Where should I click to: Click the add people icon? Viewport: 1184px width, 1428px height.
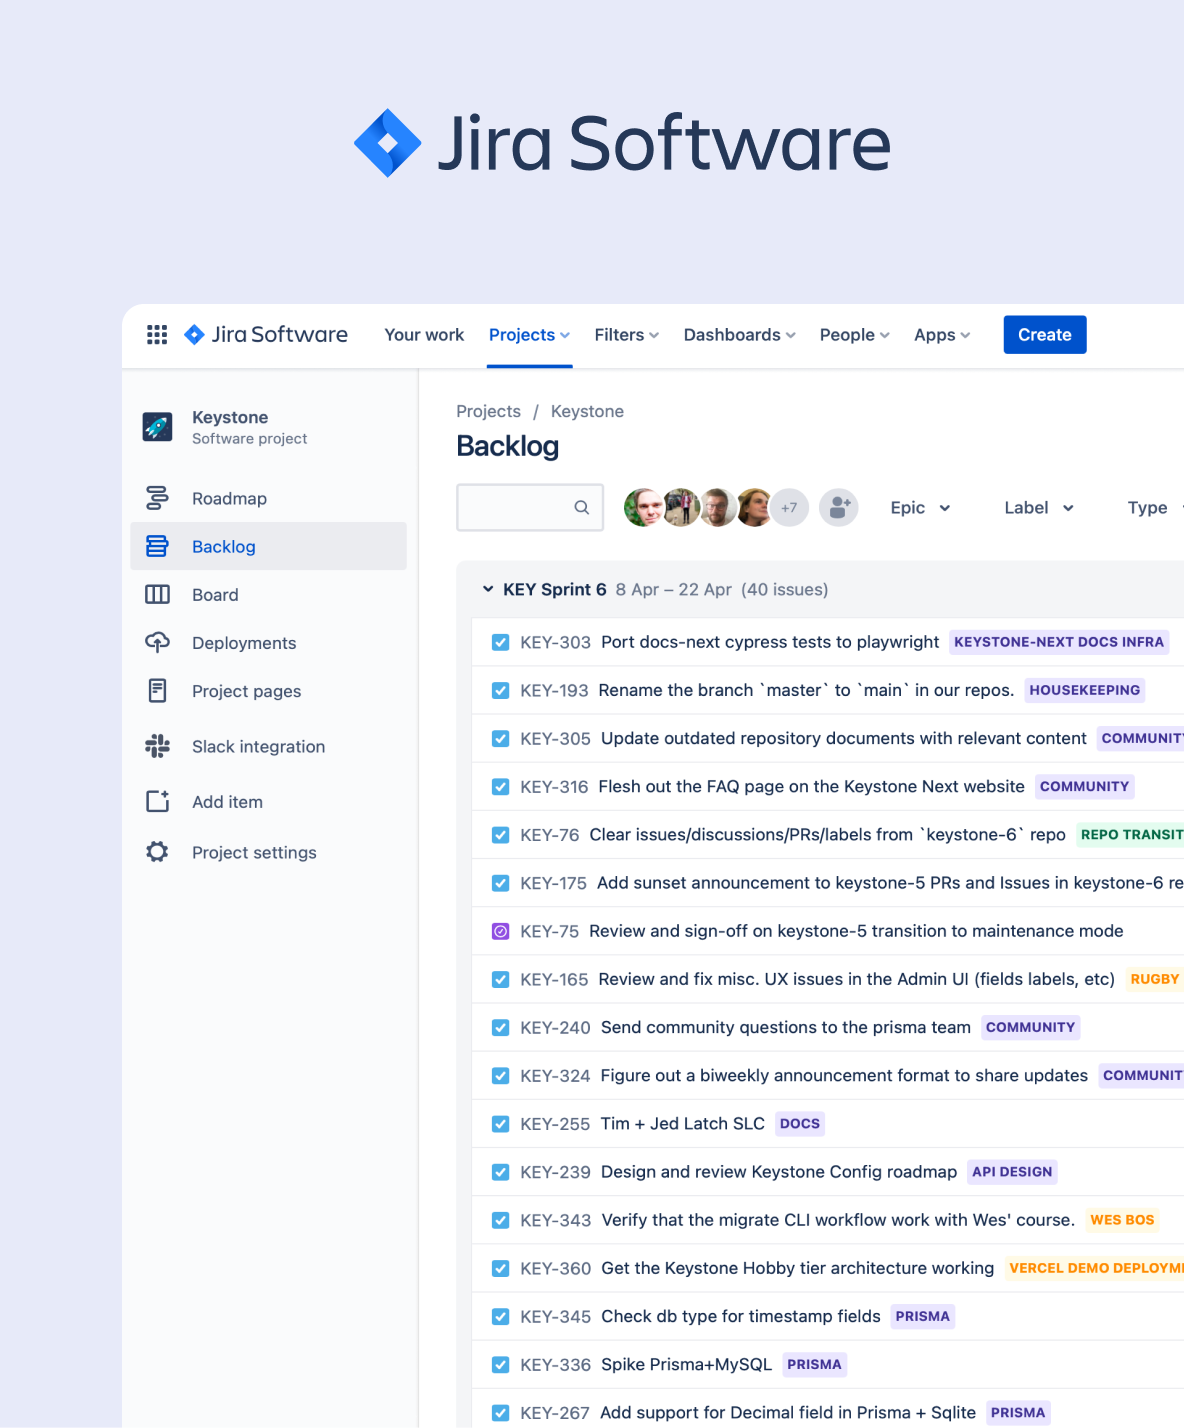838,508
